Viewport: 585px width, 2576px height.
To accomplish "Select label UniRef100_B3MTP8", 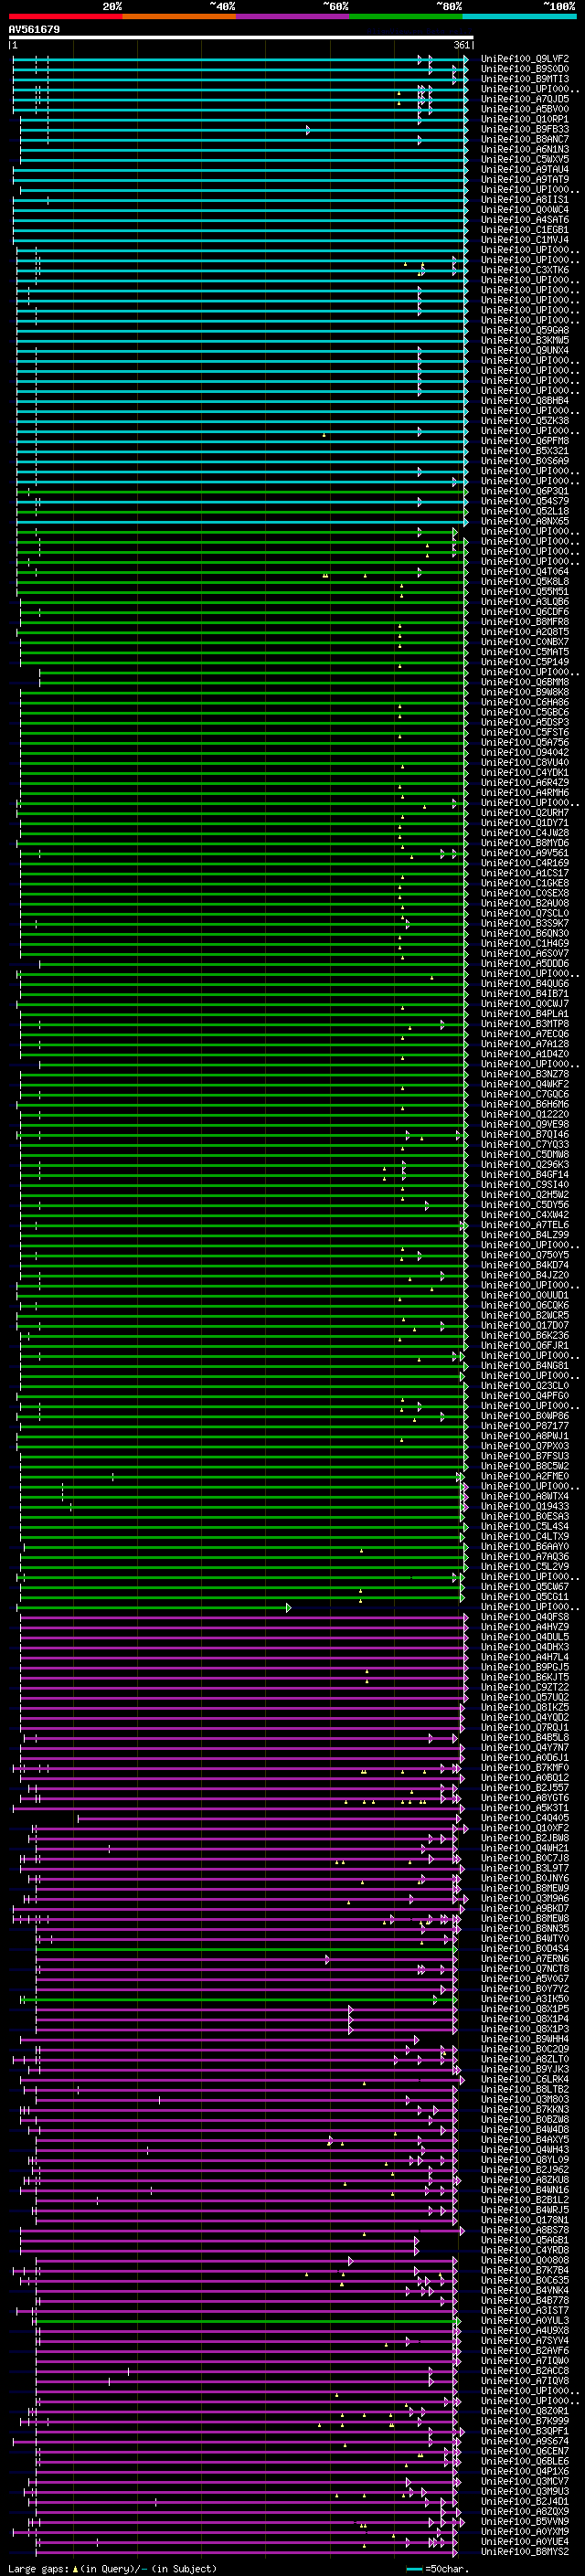I will [x=525, y=1024].
